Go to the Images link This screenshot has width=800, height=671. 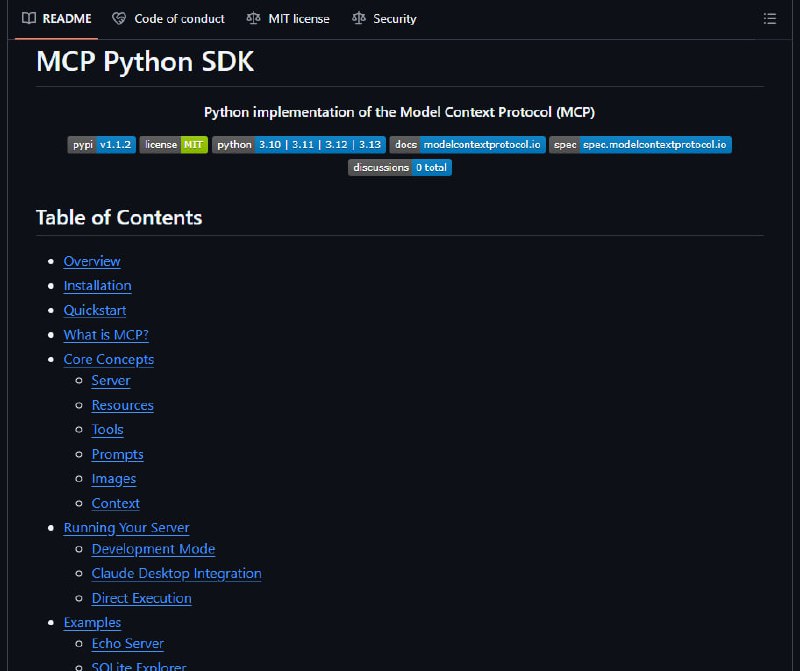pyautogui.click(x=114, y=479)
